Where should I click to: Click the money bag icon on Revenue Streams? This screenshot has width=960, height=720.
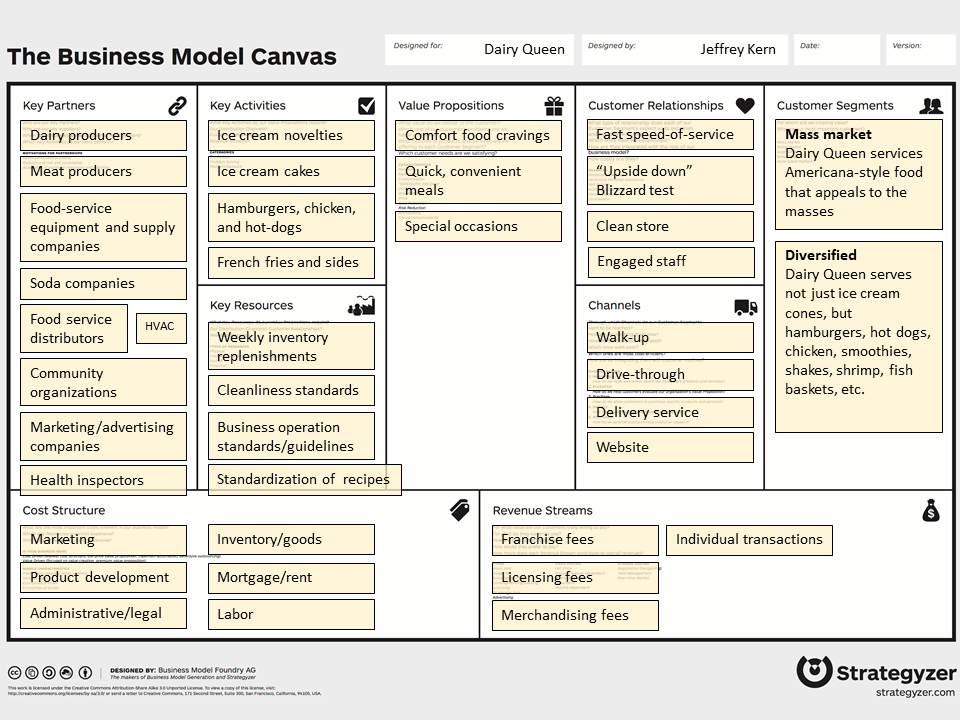click(930, 509)
